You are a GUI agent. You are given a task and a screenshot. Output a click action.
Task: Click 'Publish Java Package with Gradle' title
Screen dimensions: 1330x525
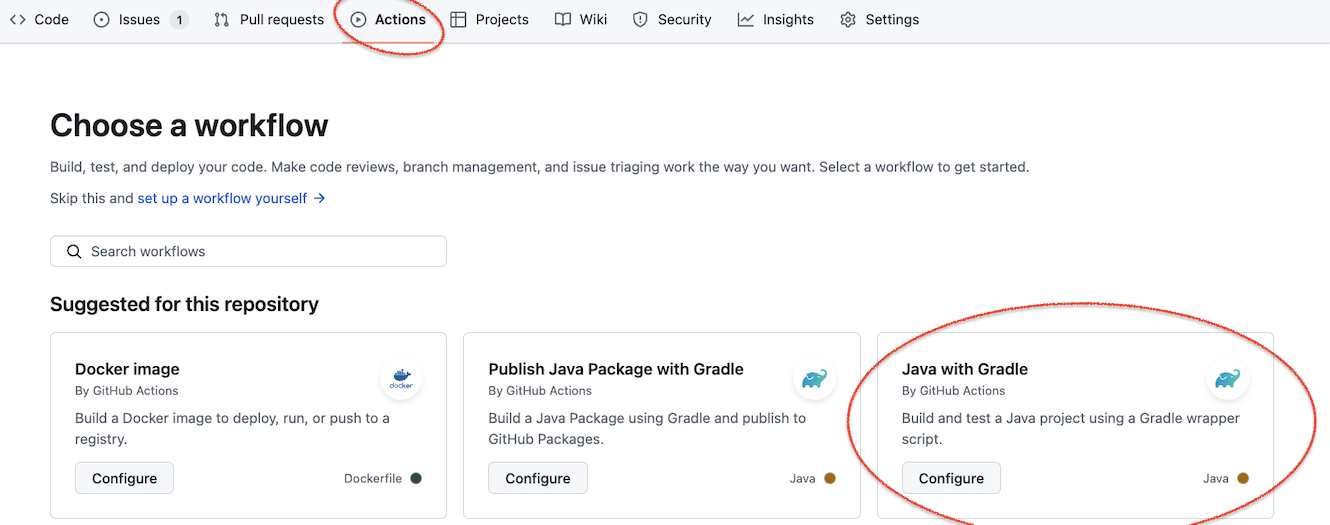[616, 369]
